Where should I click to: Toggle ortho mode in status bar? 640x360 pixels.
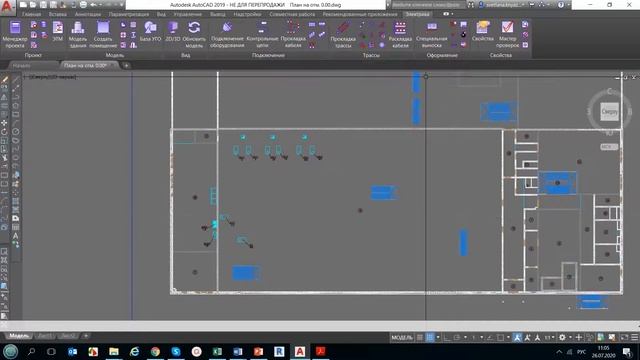point(447,337)
